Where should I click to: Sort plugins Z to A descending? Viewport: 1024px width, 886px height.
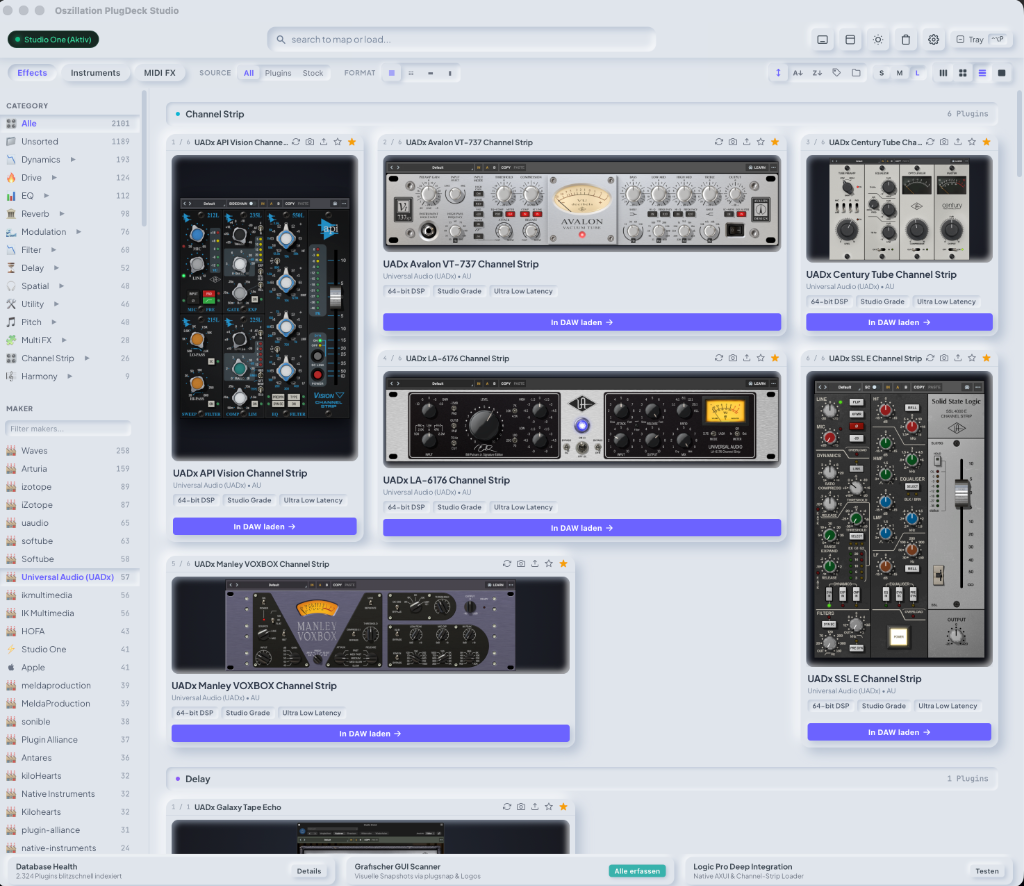[x=817, y=73]
